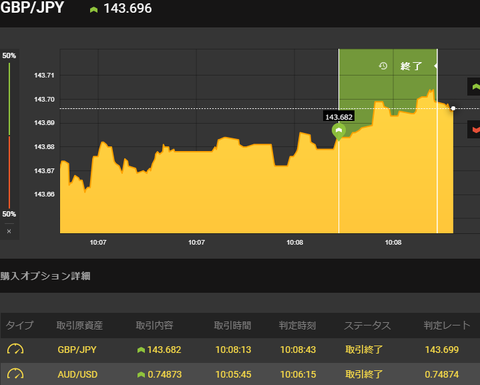
Task: Click the ステータス column header
Action: (367, 325)
